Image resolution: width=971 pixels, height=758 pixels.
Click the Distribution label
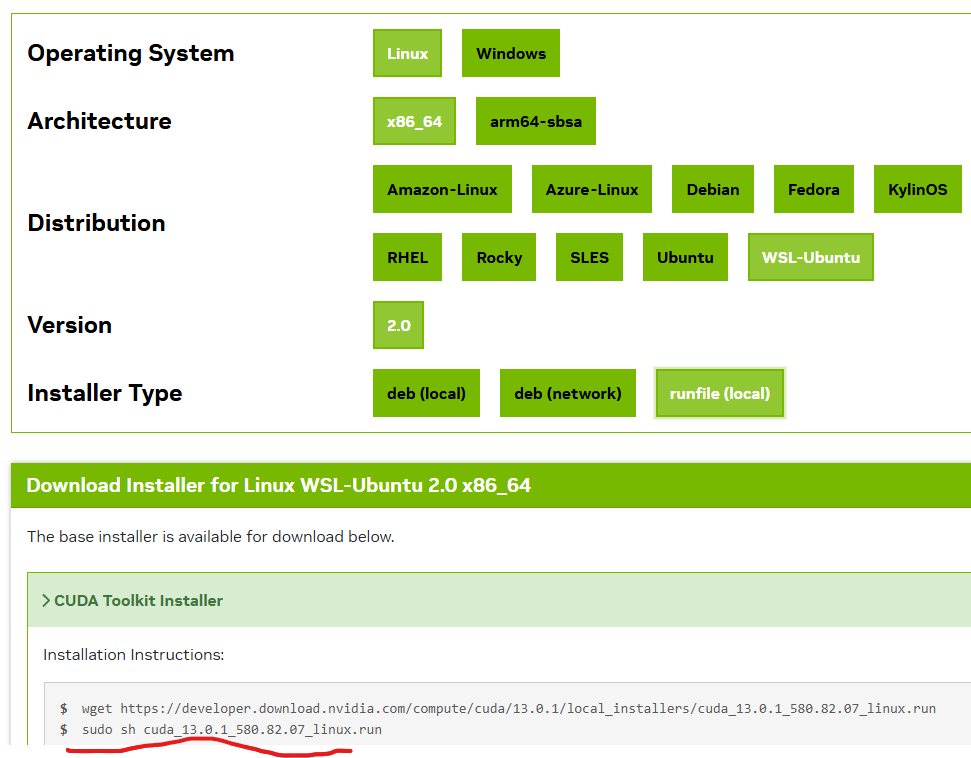(96, 223)
